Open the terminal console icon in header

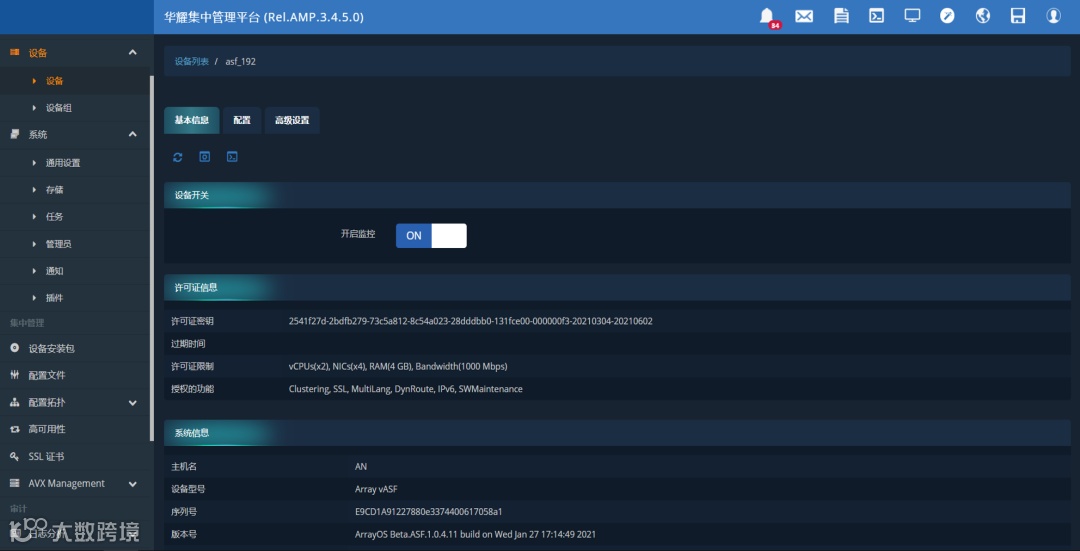tap(876, 16)
